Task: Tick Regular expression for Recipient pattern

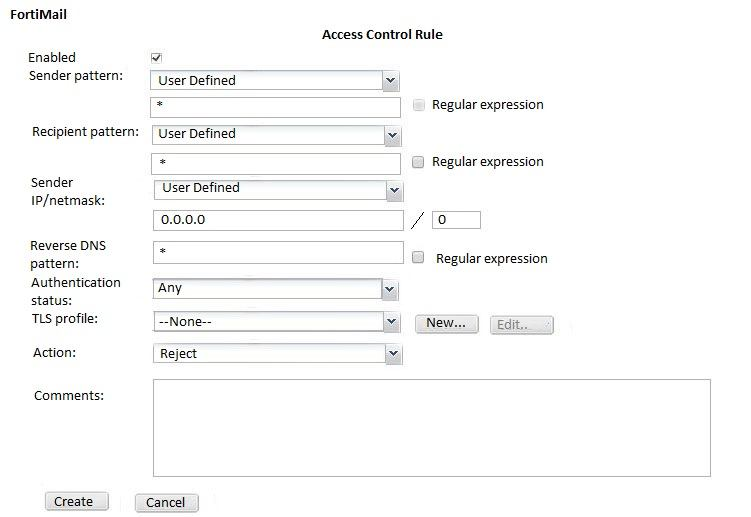Action: click(x=419, y=162)
